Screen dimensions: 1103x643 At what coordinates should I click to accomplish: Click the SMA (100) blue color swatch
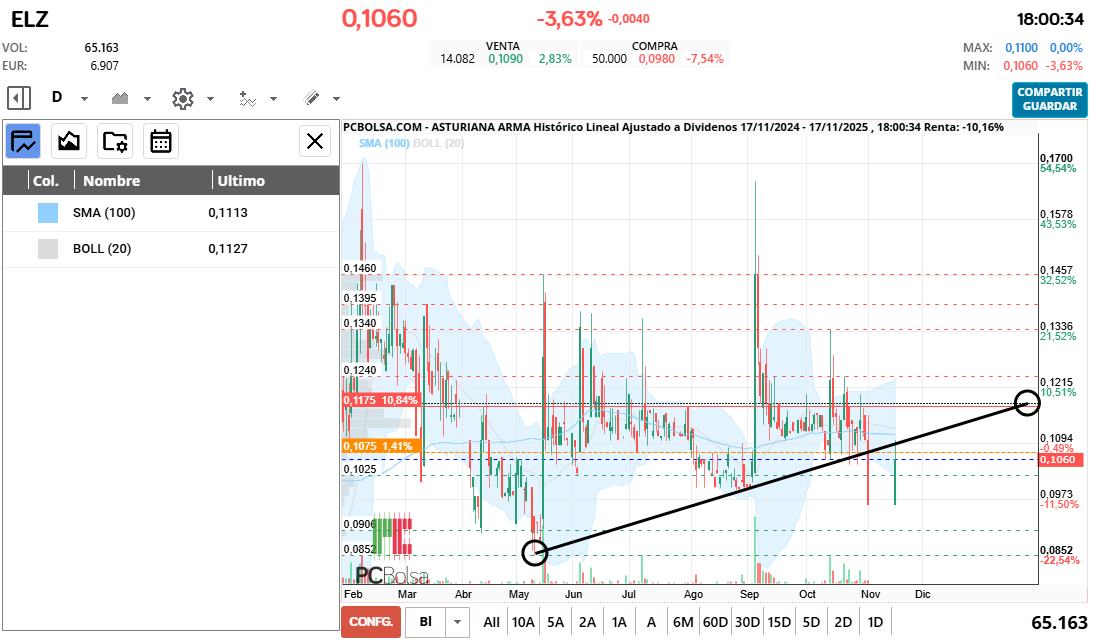coord(48,212)
